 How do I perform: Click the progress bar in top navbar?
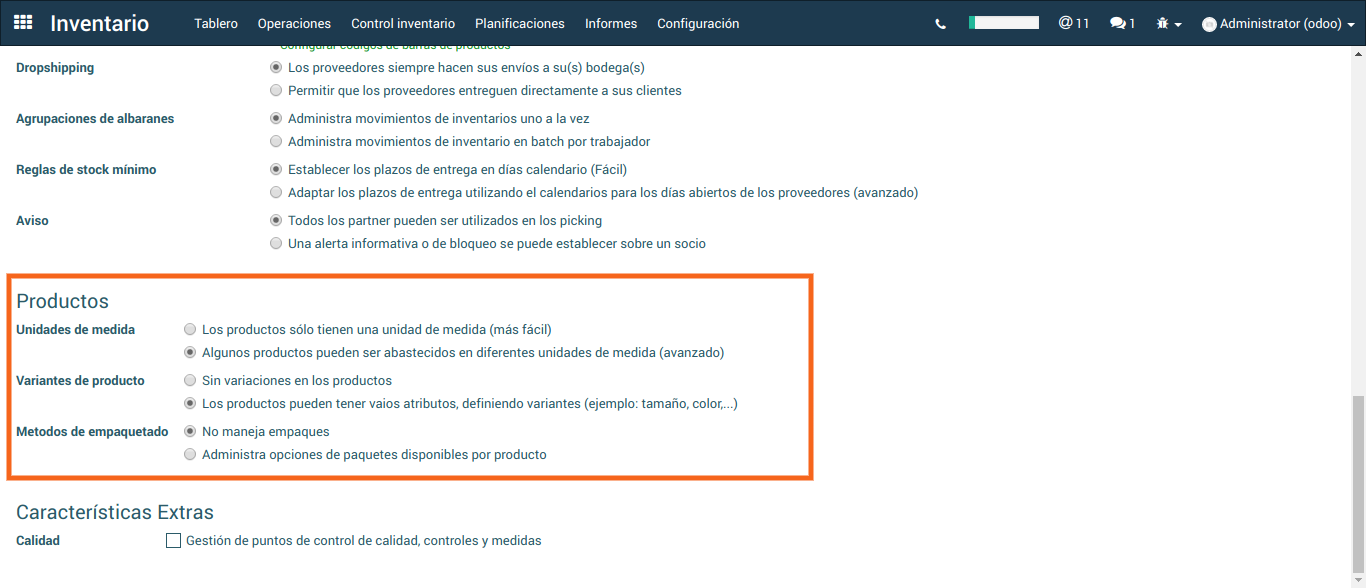(1003, 22)
